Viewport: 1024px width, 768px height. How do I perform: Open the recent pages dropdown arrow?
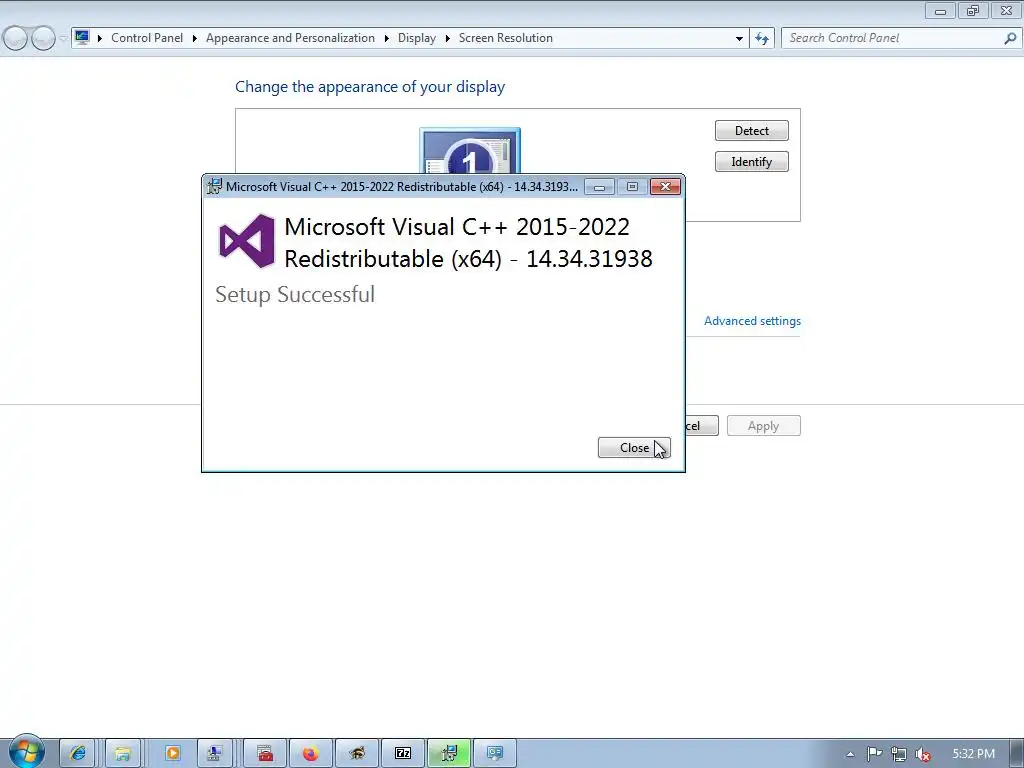pos(63,39)
